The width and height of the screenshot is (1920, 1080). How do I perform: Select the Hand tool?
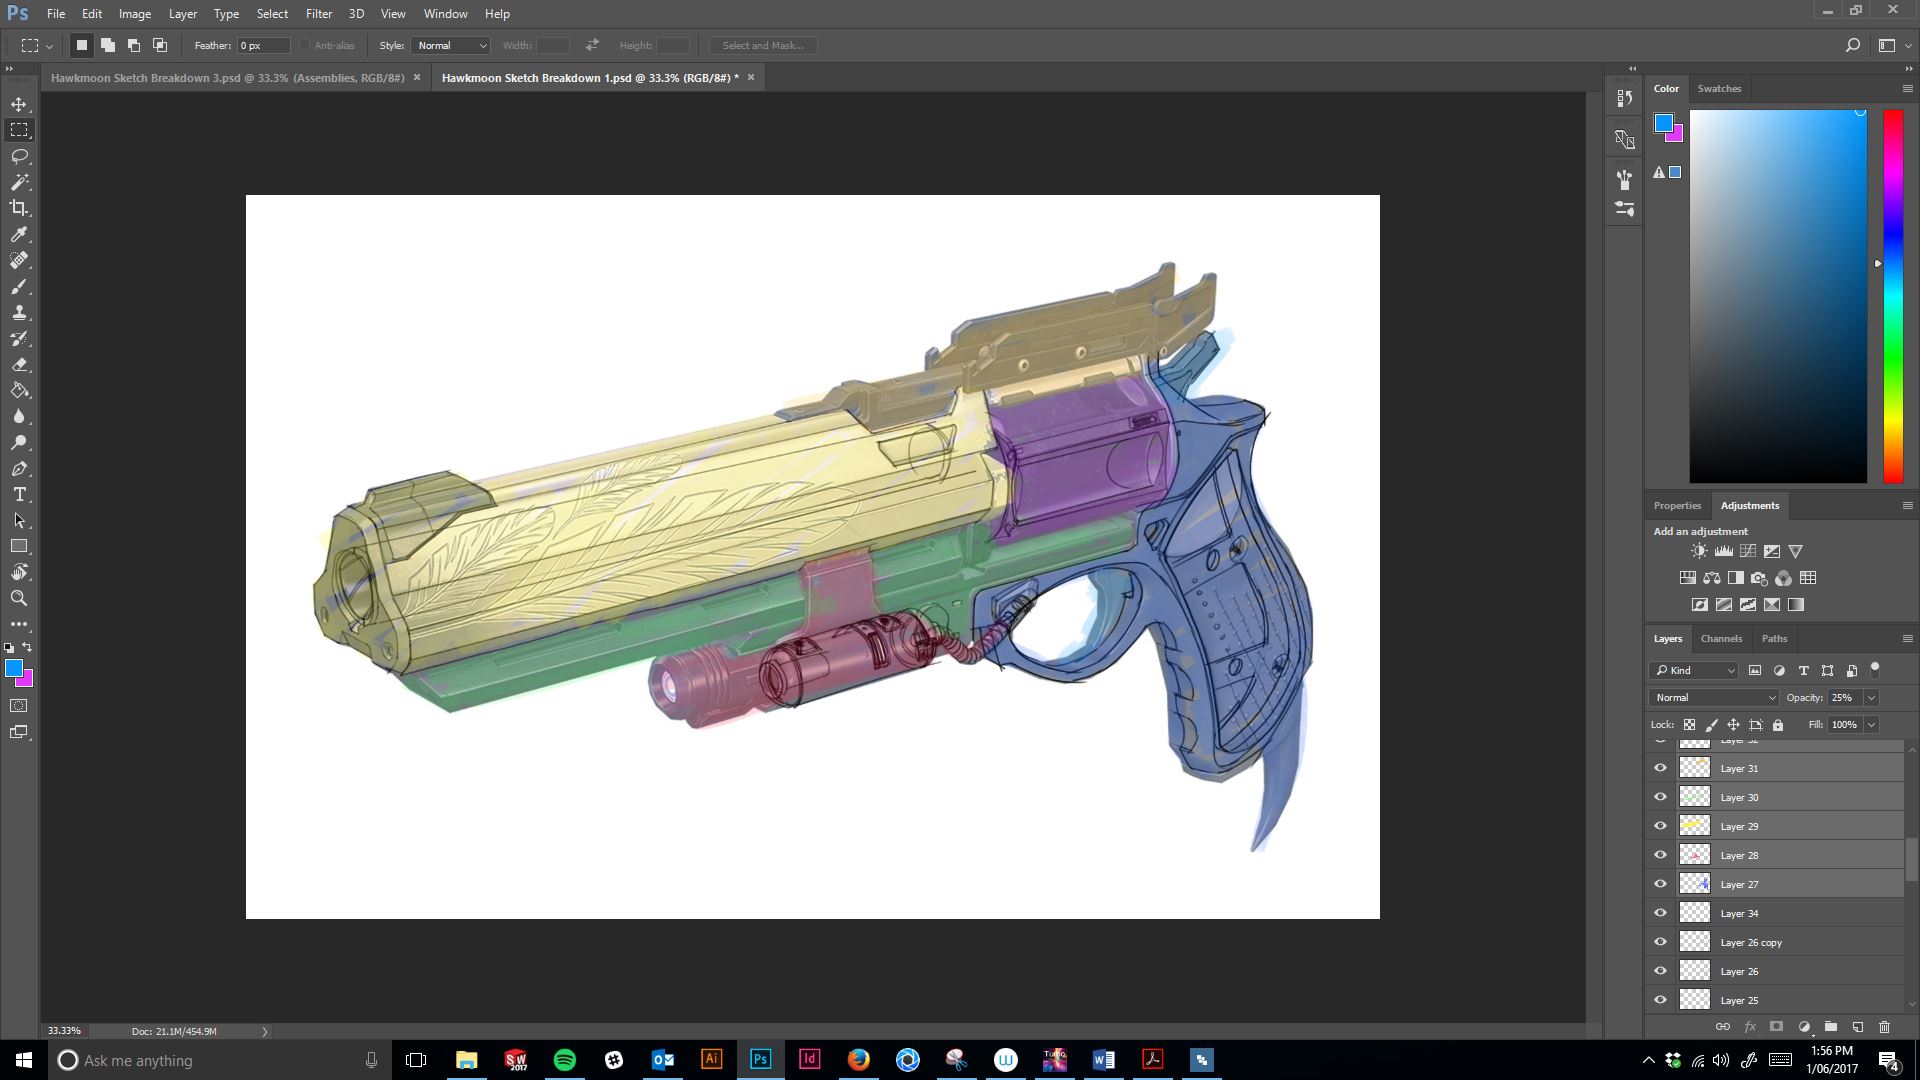[x=19, y=572]
